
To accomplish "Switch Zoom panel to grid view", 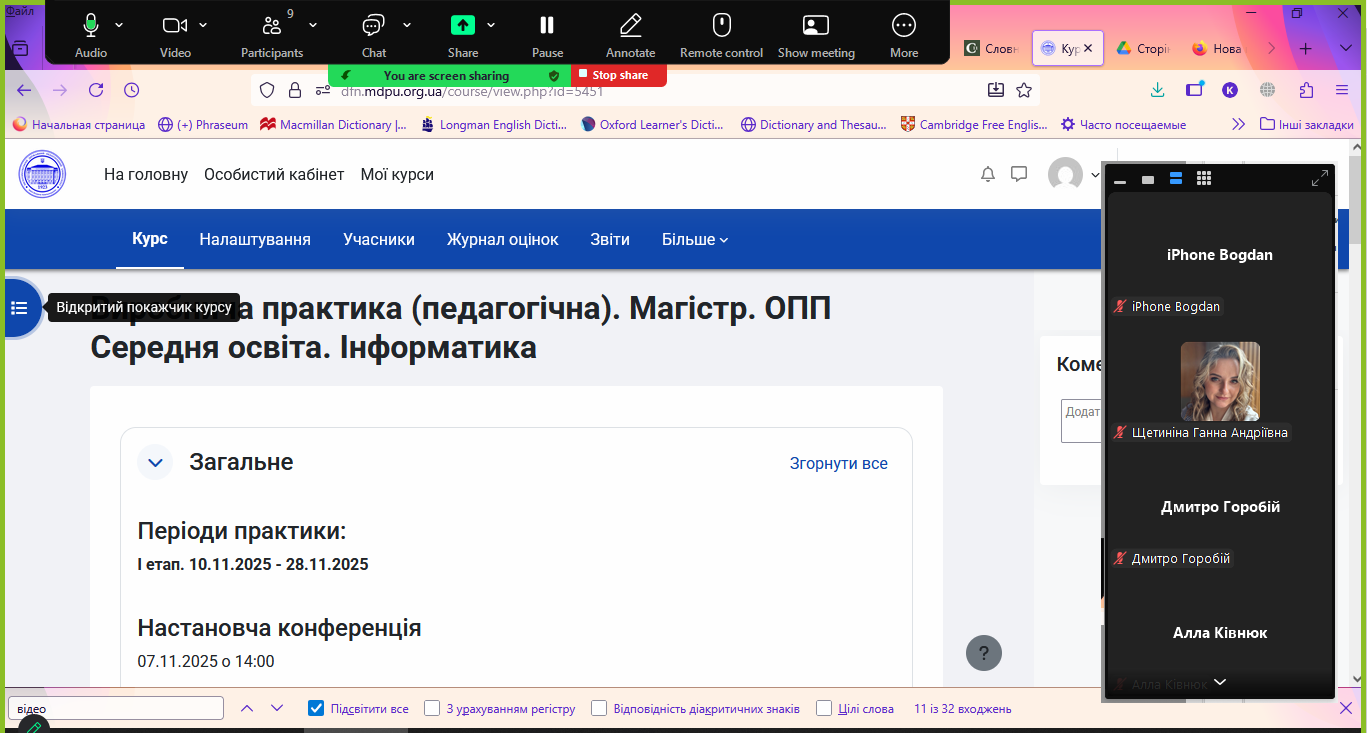I will [1204, 178].
